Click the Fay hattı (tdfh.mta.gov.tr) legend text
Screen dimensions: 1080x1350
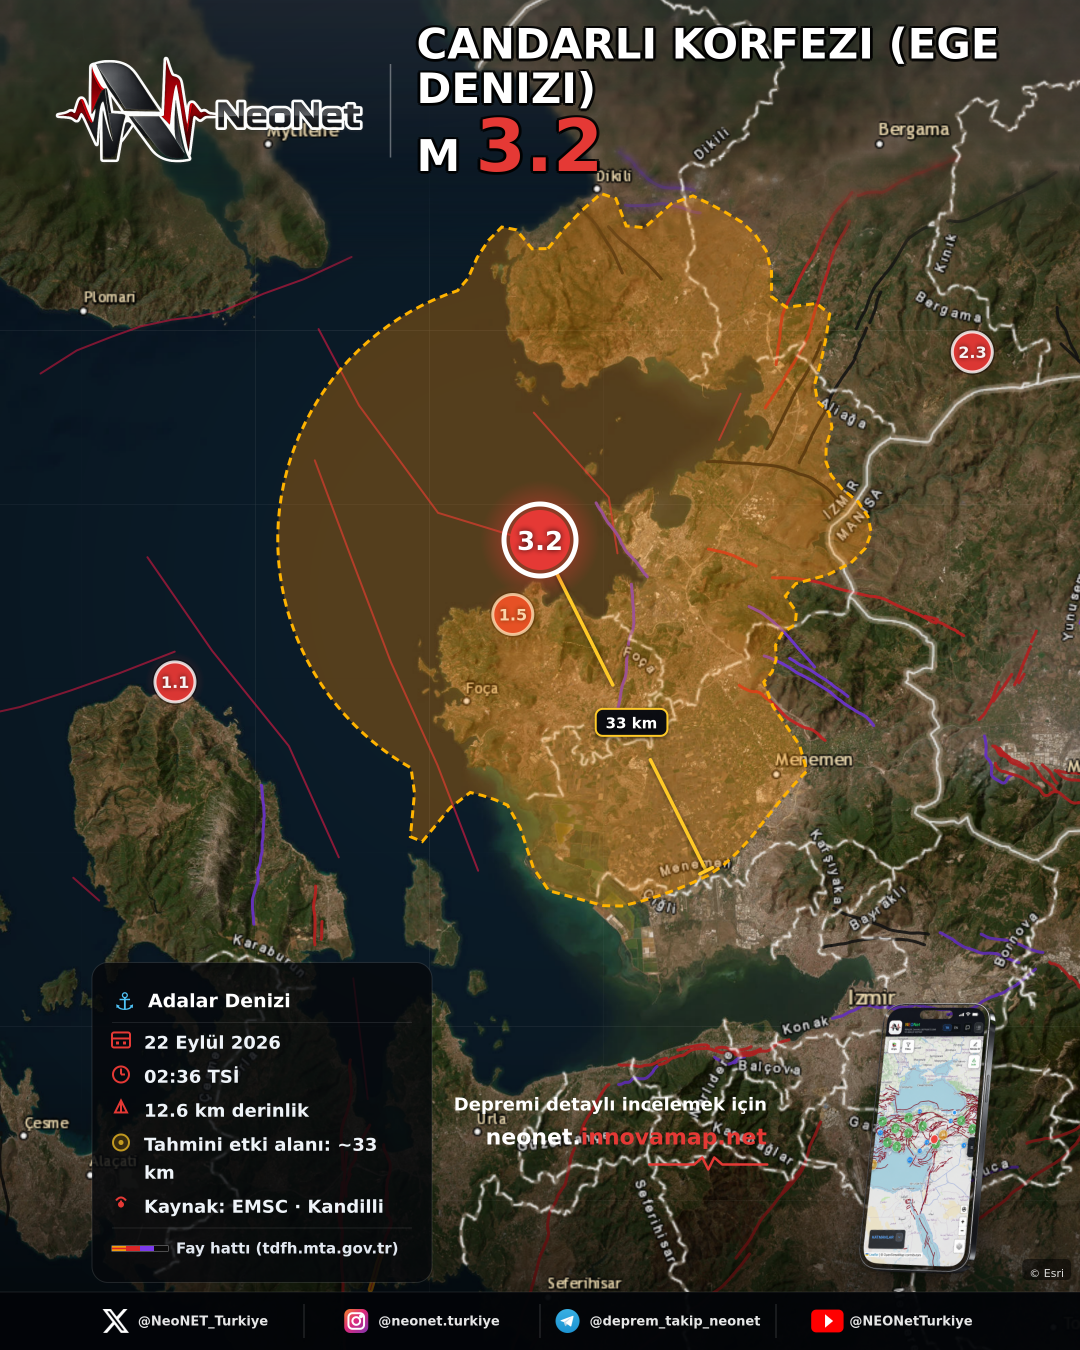coord(287,1248)
